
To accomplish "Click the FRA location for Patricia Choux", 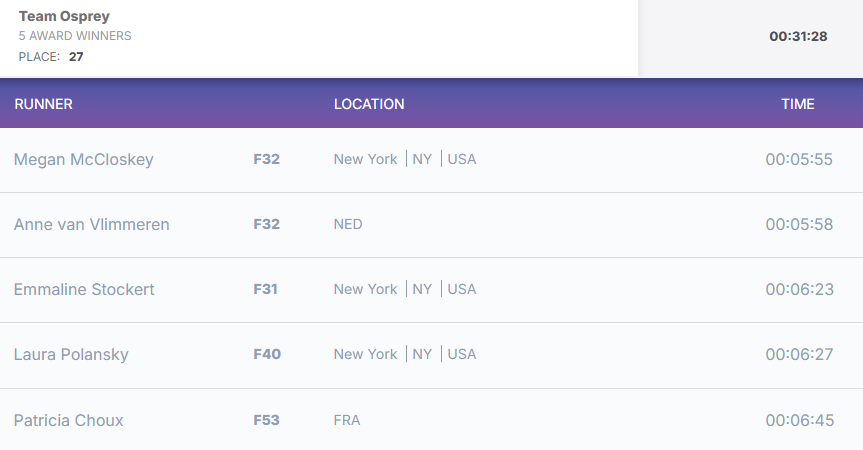I will coord(347,420).
